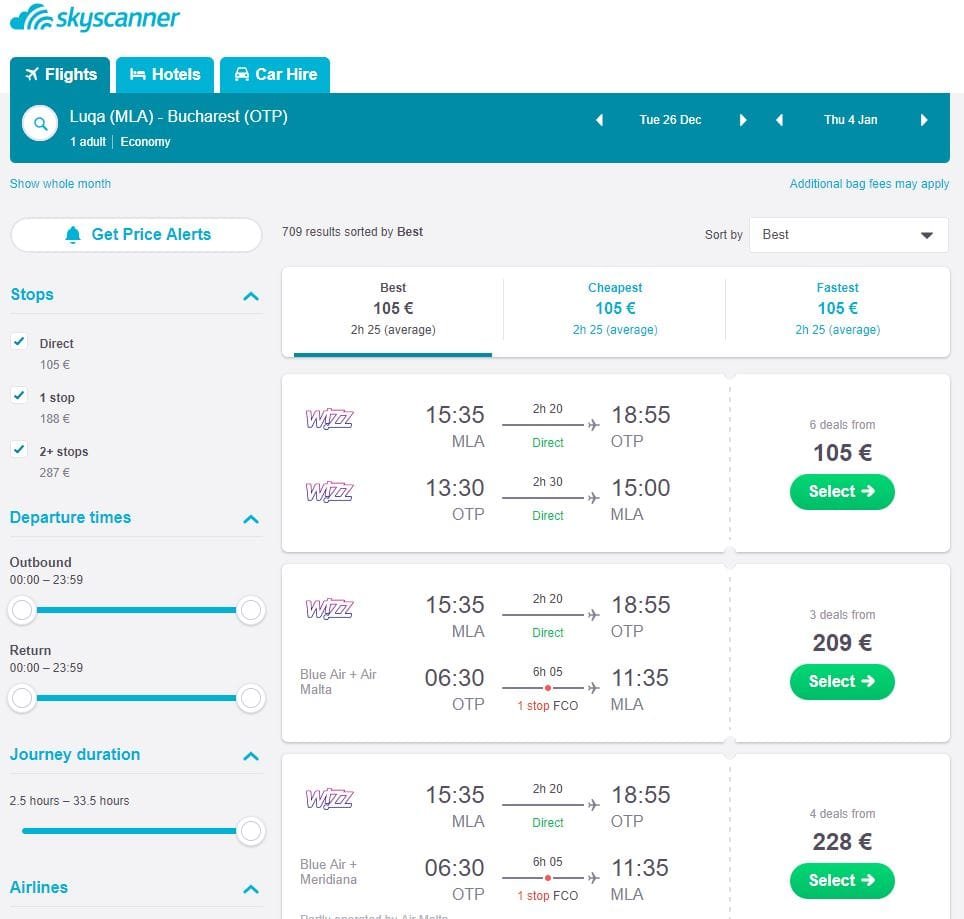Screen dimensions: 964x919
Task: Uncheck the 2+ stops filter
Action: point(19,449)
